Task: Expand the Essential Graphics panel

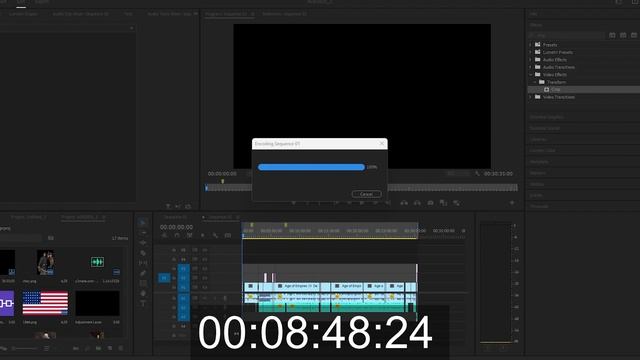Action: point(547,117)
